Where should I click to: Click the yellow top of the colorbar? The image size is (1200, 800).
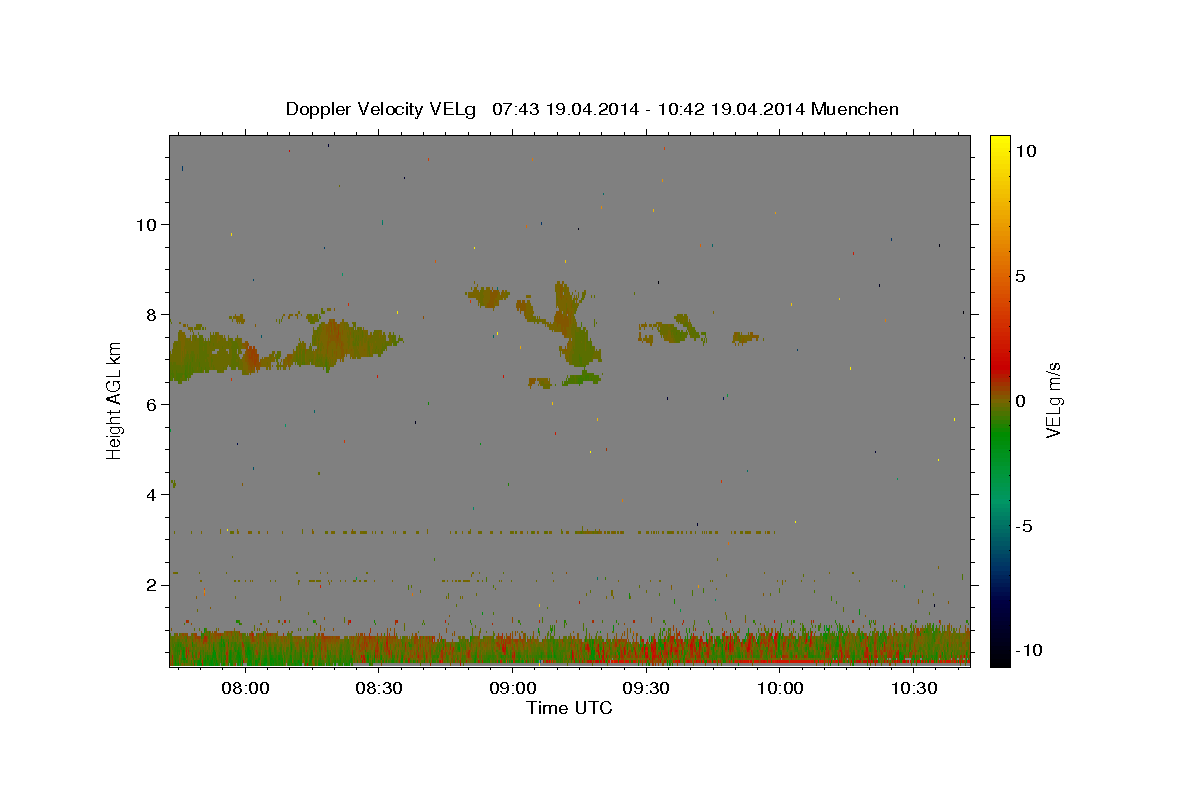click(x=999, y=142)
